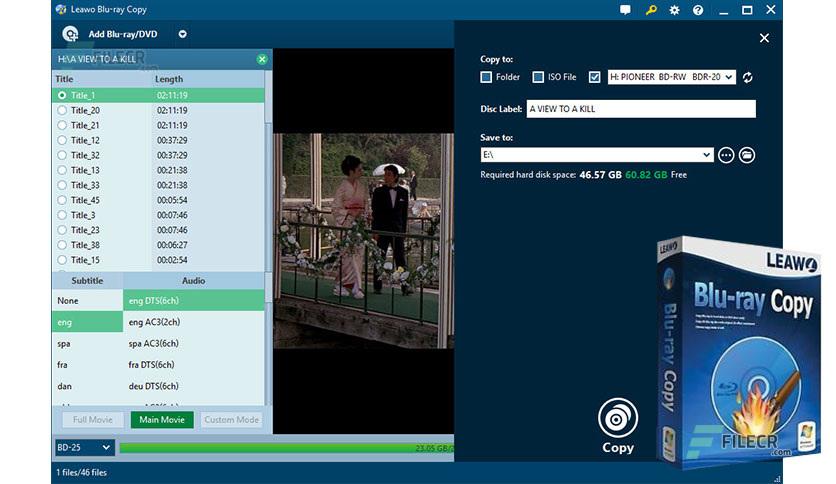Screen dimensions: 836x484
Task: Select the Title_20 radio button
Action: point(62,110)
